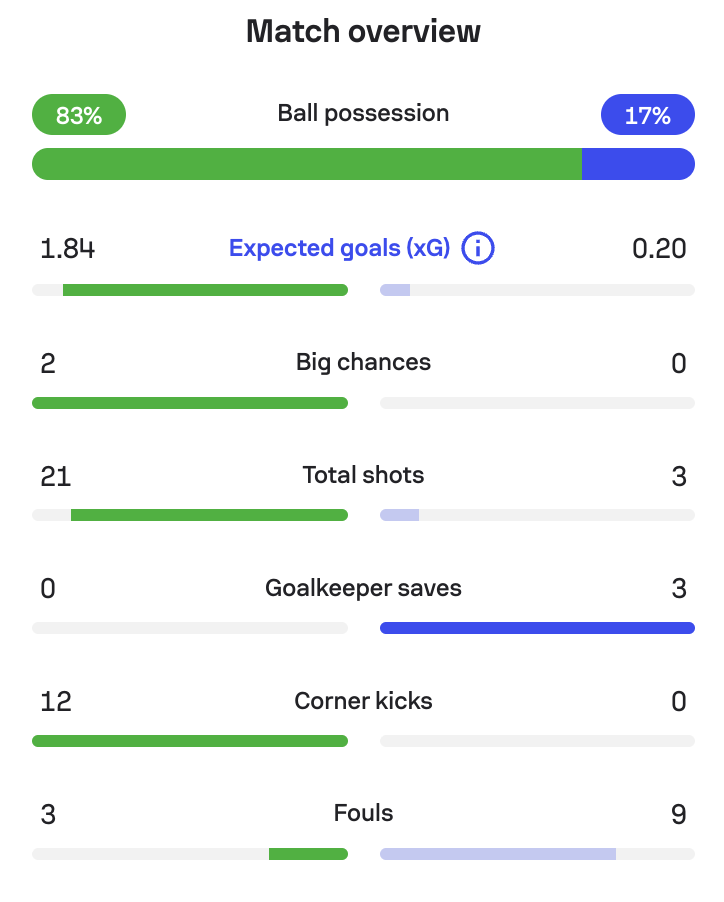The image size is (724, 902).
Task: Click the Ball possession label
Action: 363,113
